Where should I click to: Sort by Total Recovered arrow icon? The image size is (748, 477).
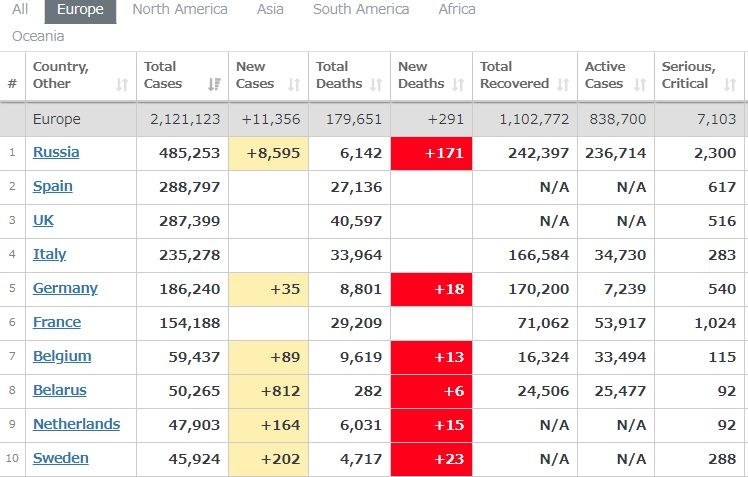(x=563, y=85)
